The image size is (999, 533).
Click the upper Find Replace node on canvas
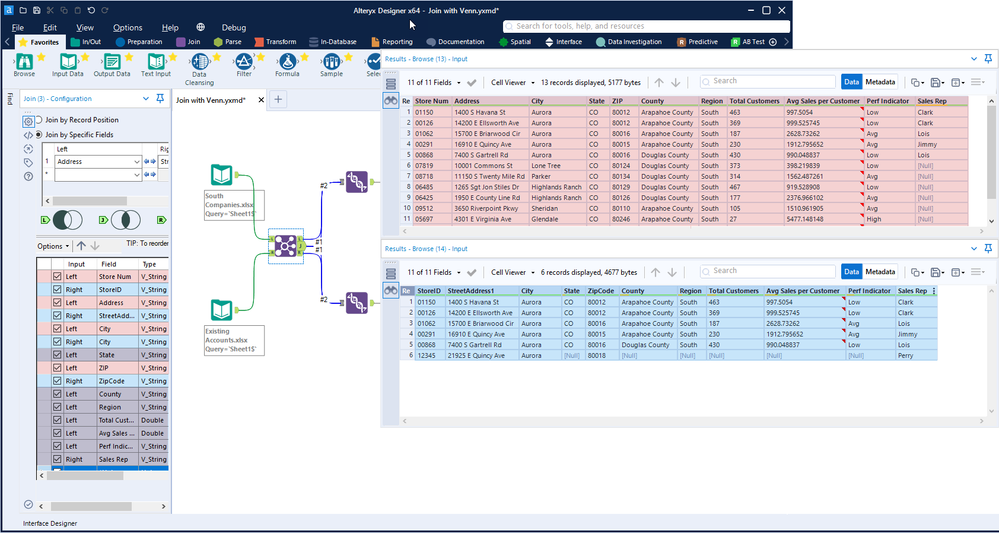tap(357, 182)
